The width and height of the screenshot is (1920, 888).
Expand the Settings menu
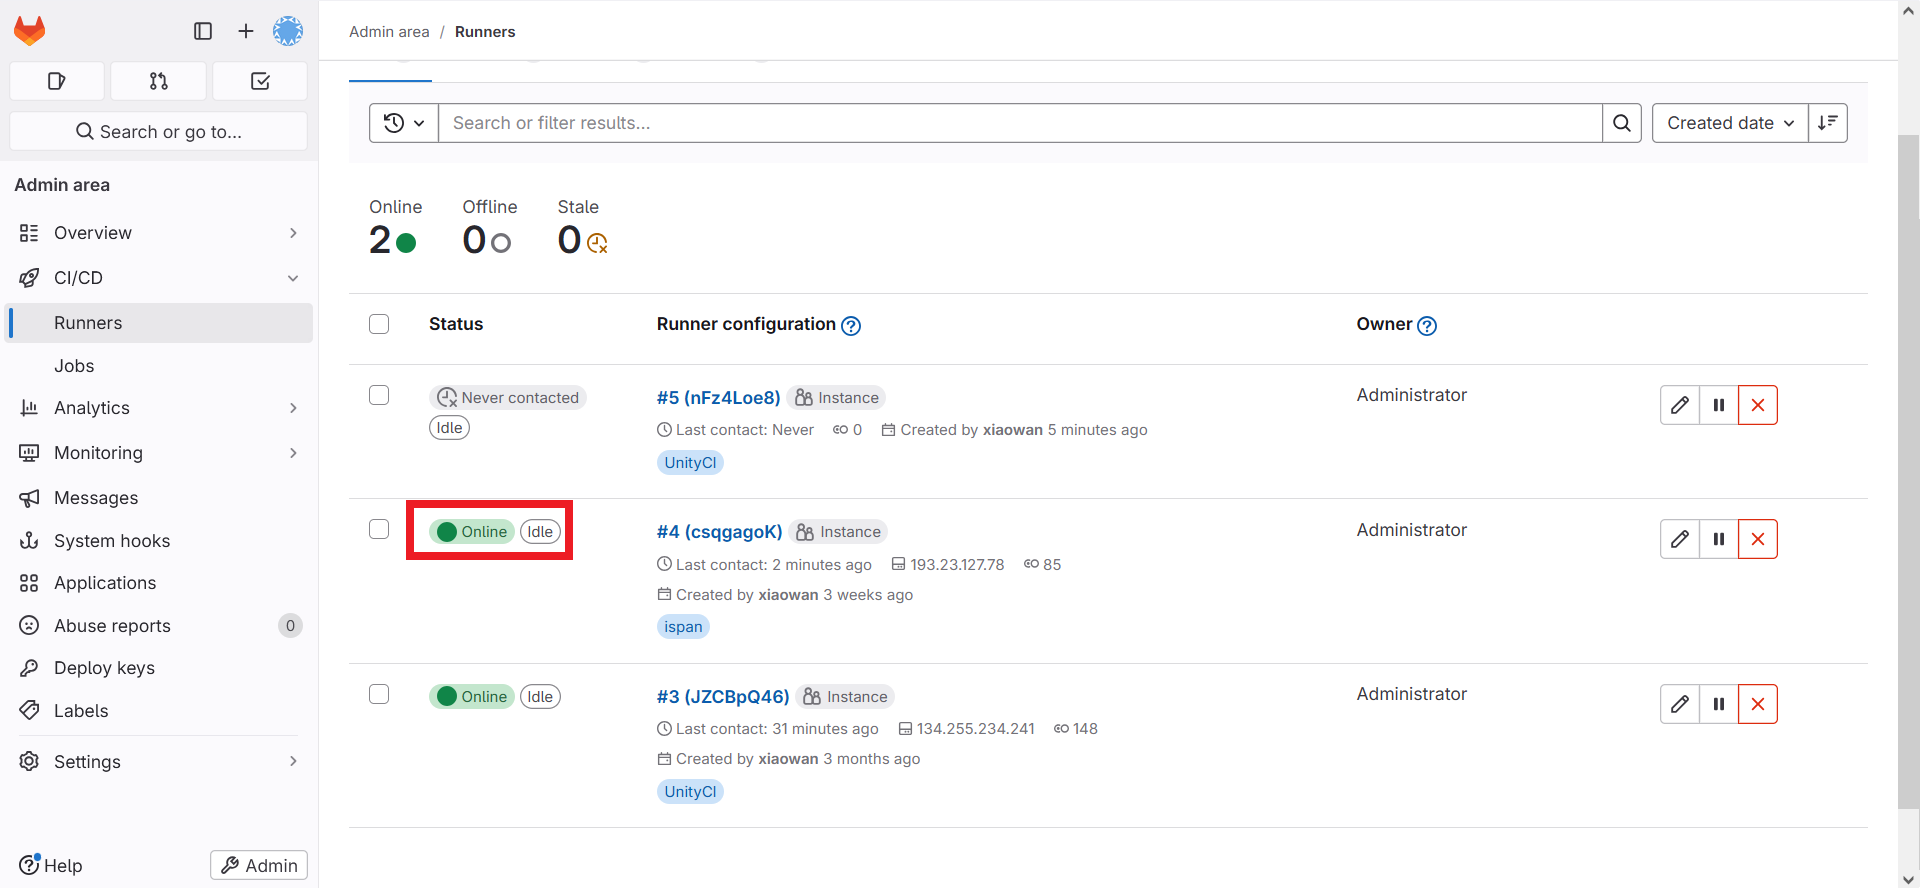point(159,762)
